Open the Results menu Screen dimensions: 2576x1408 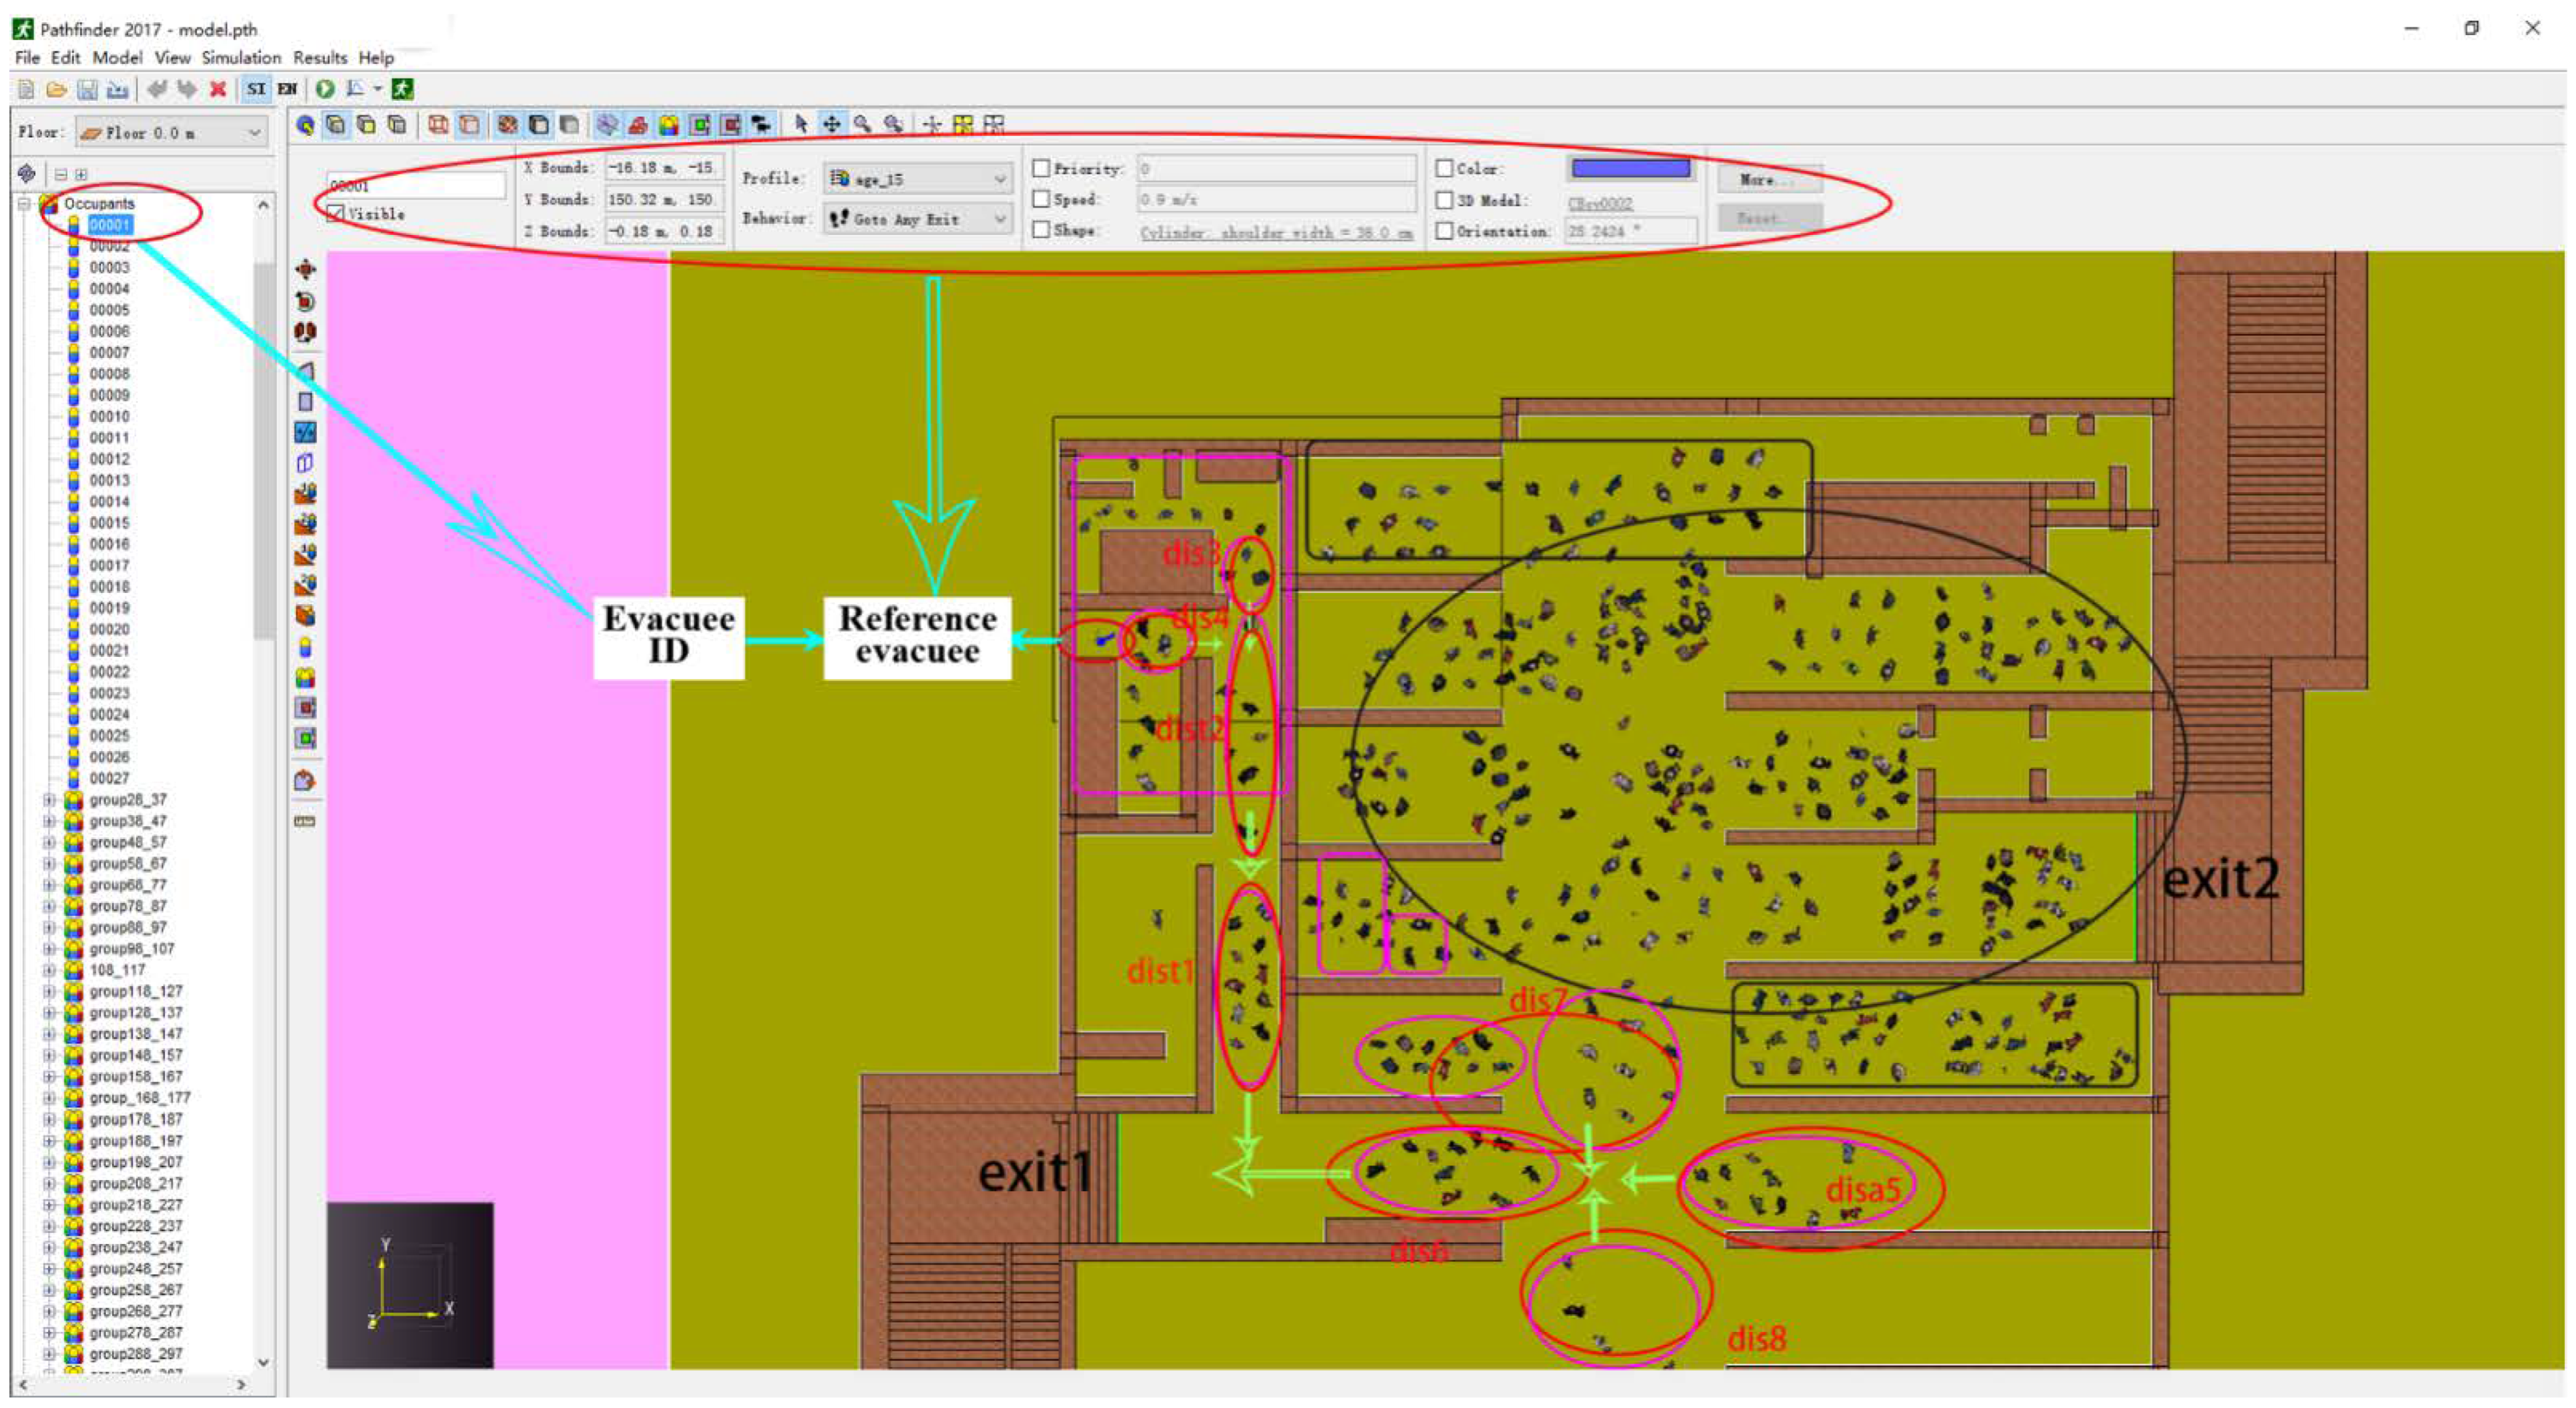(x=320, y=58)
